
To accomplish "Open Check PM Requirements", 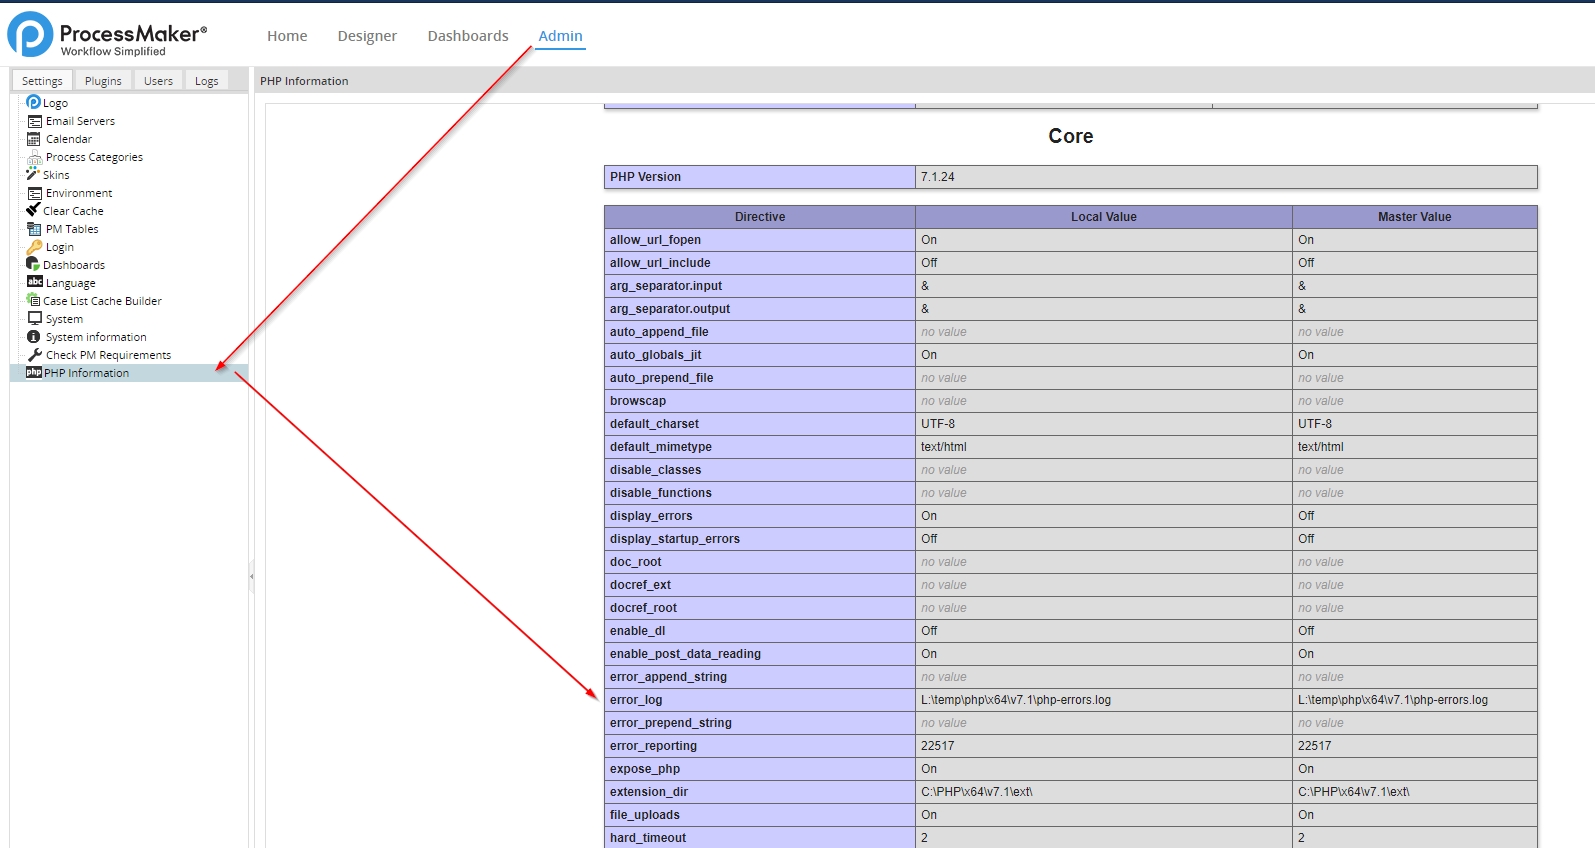I will pyautogui.click(x=108, y=355).
